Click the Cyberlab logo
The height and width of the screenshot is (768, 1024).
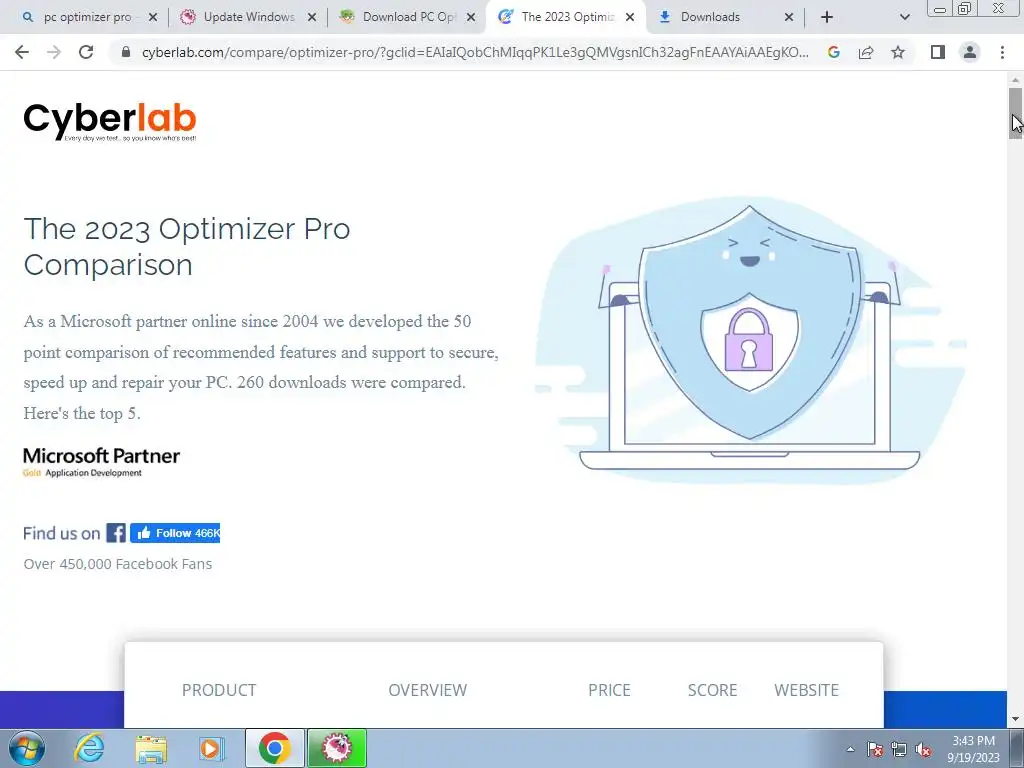110,121
